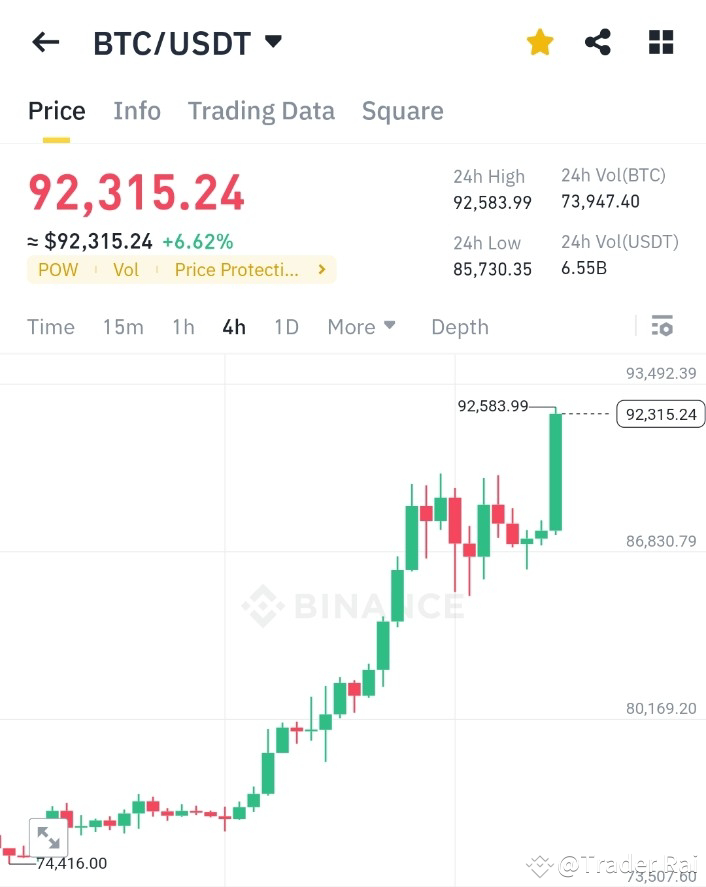
Task: Switch to the Trading Data tab
Action: pos(261,110)
